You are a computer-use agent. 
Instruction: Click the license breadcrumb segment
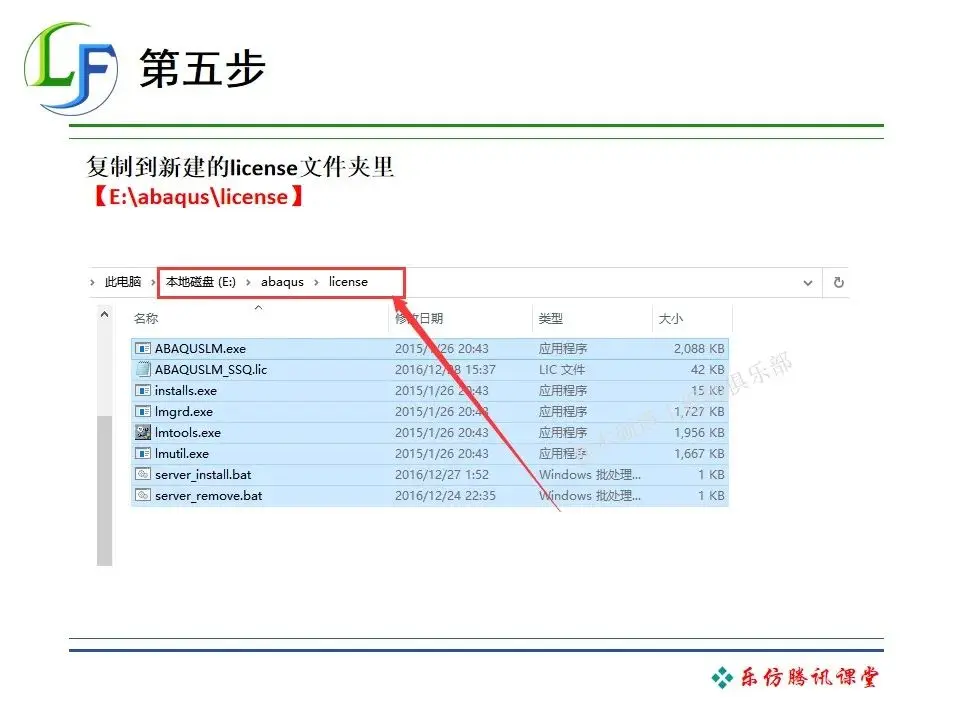(x=348, y=282)
